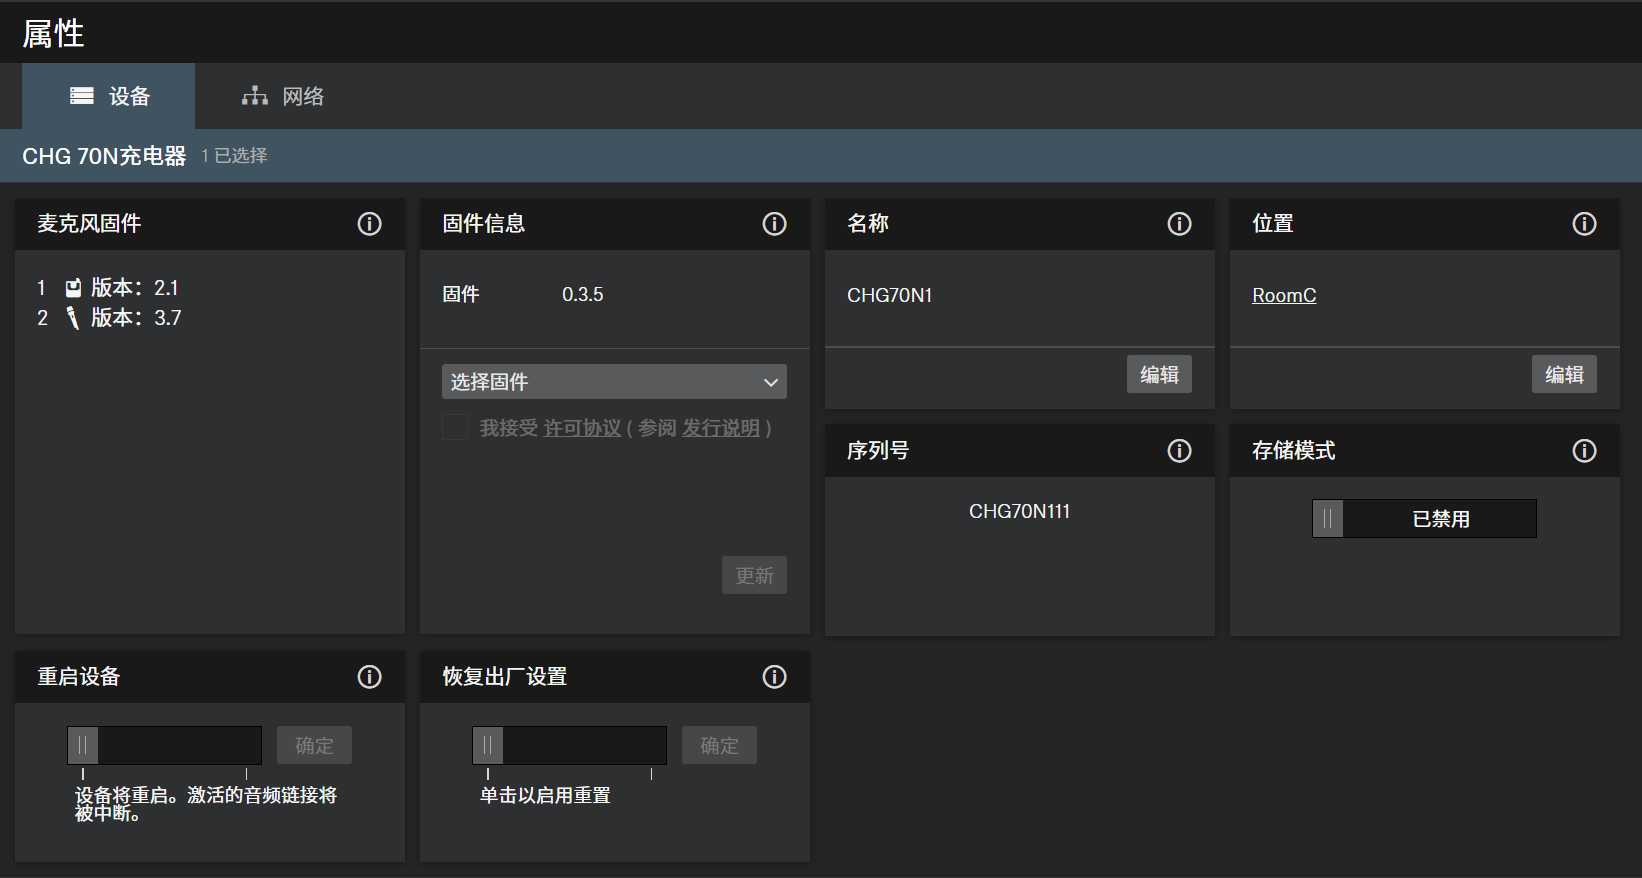Open info icon for 固件信息 panel
The height and width of the screenshot is (878, 1642).
(x=774, y=224)
